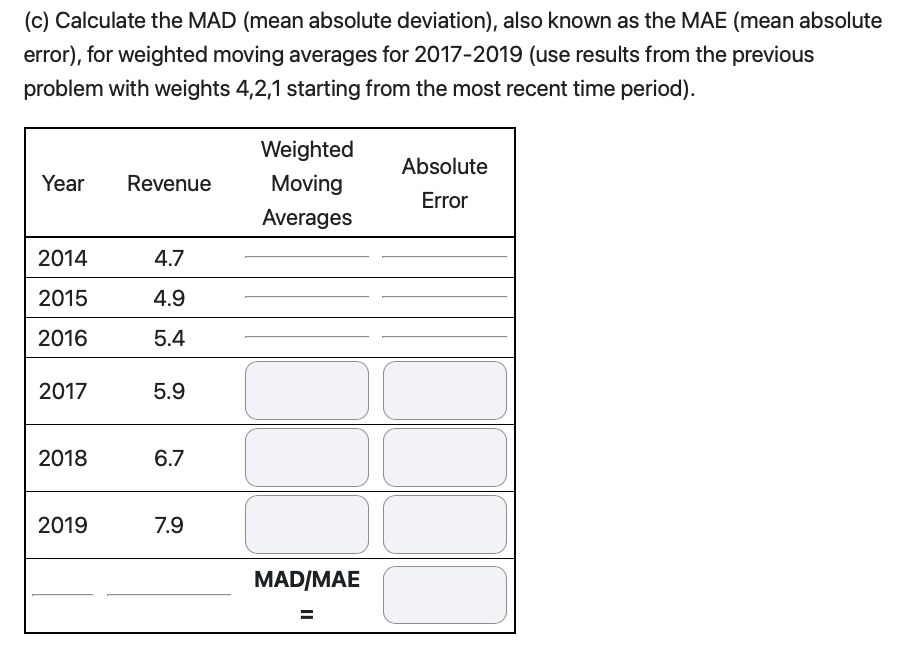Viewport: 921px width, 662px height.
Task: Click the longer blank line beside MAD/MAE row
Action: click(168, 593)
